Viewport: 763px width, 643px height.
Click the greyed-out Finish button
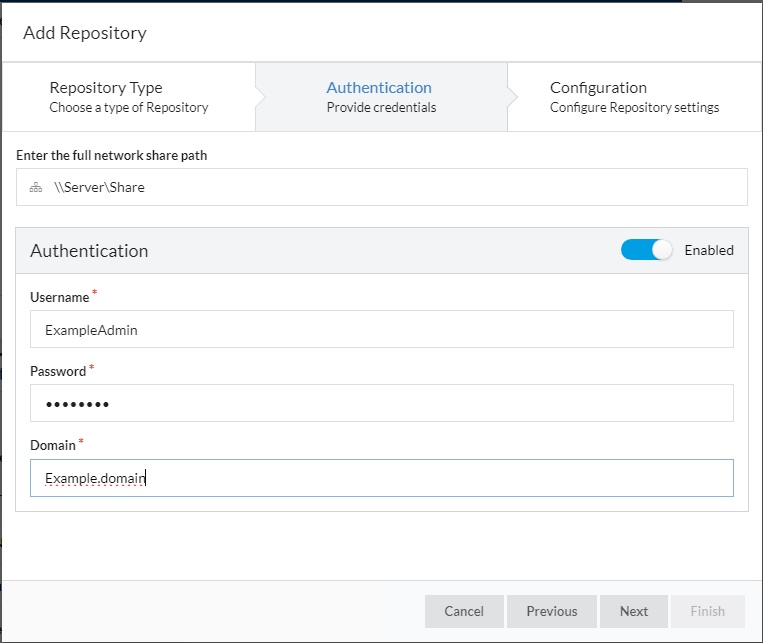pos(708,611)
